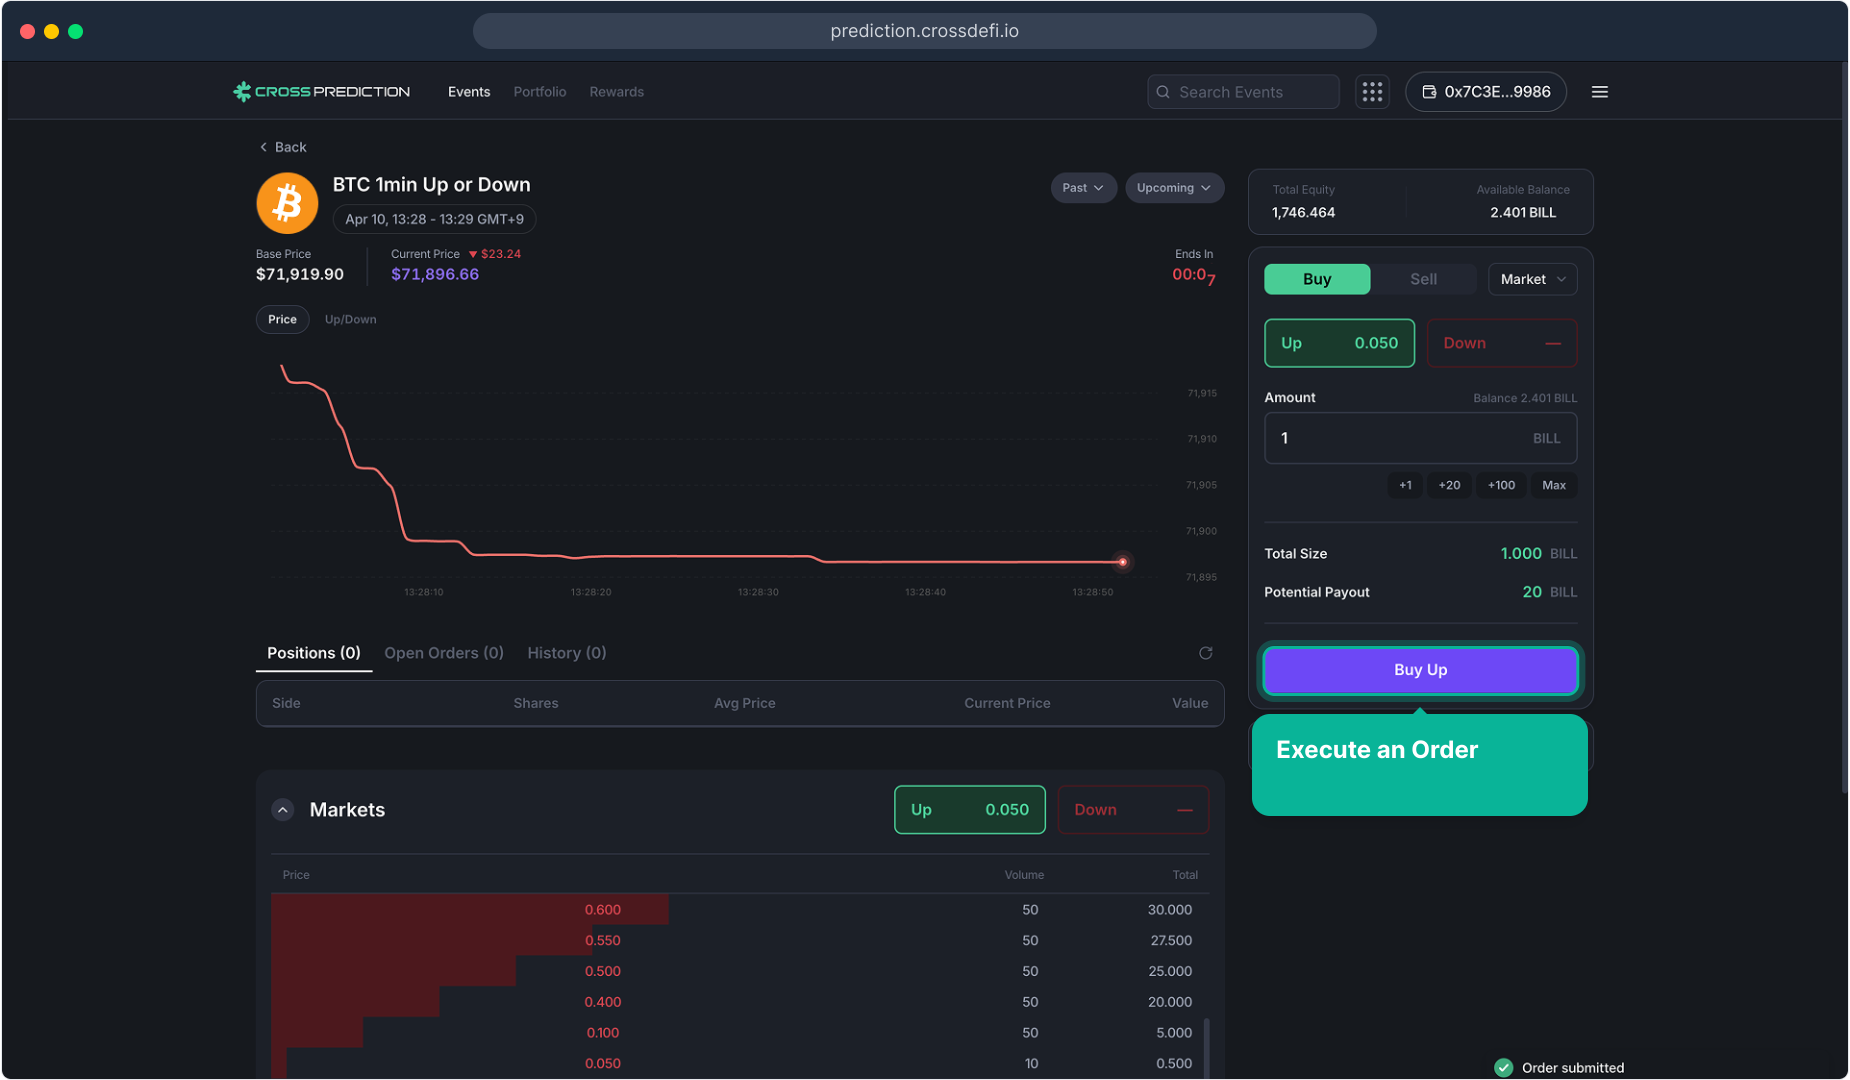Switch to the Positions (0) tab
Image resolution: width=1850 pixels, height=1080 pixels.
point(314,653)
